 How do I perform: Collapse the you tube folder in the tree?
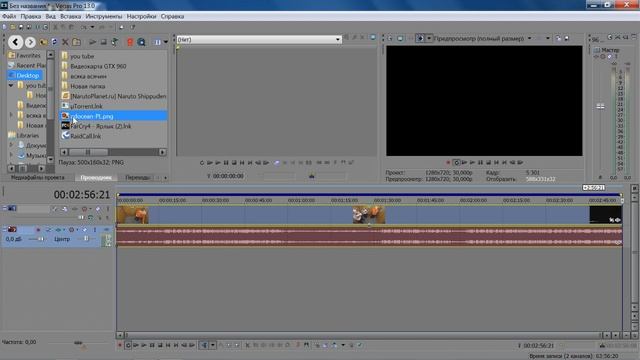coord(11,85)
